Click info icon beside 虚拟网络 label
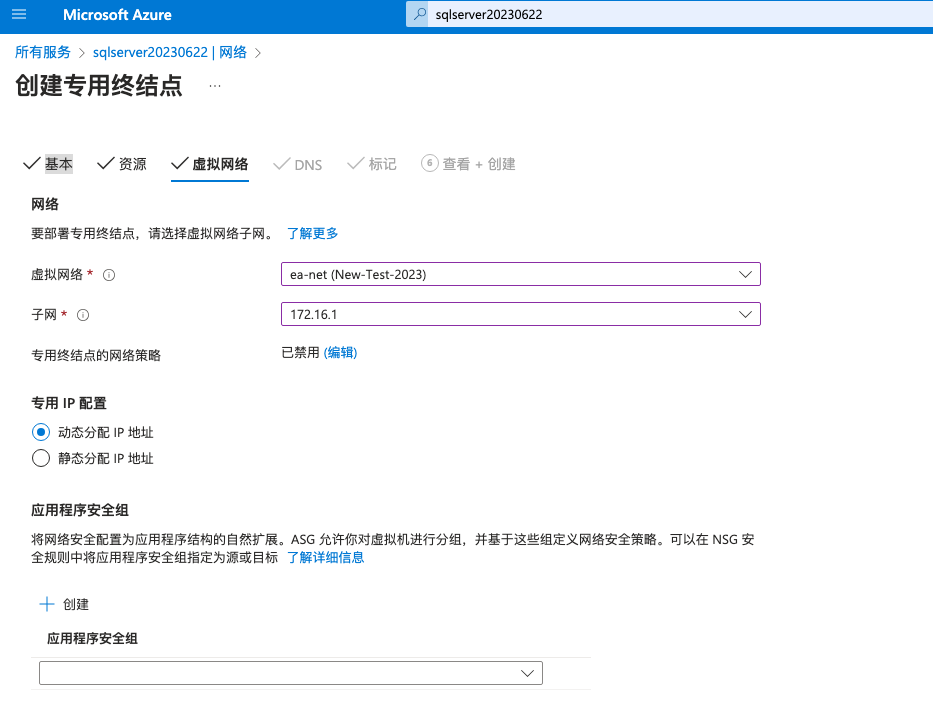The image size is (933, 721). [x=109, y=275]
